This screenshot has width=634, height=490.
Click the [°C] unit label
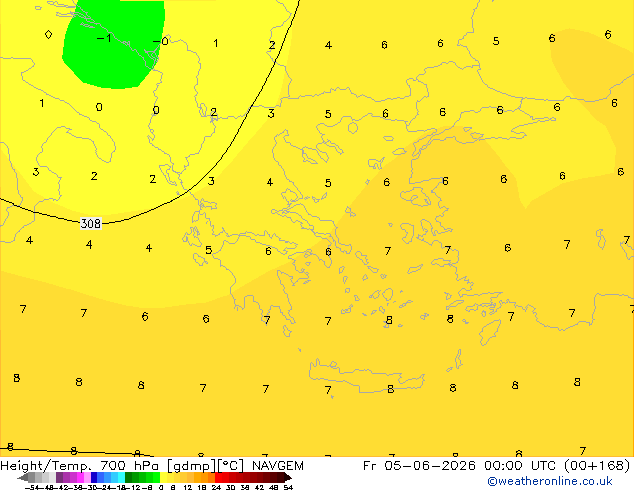(230, 466)
